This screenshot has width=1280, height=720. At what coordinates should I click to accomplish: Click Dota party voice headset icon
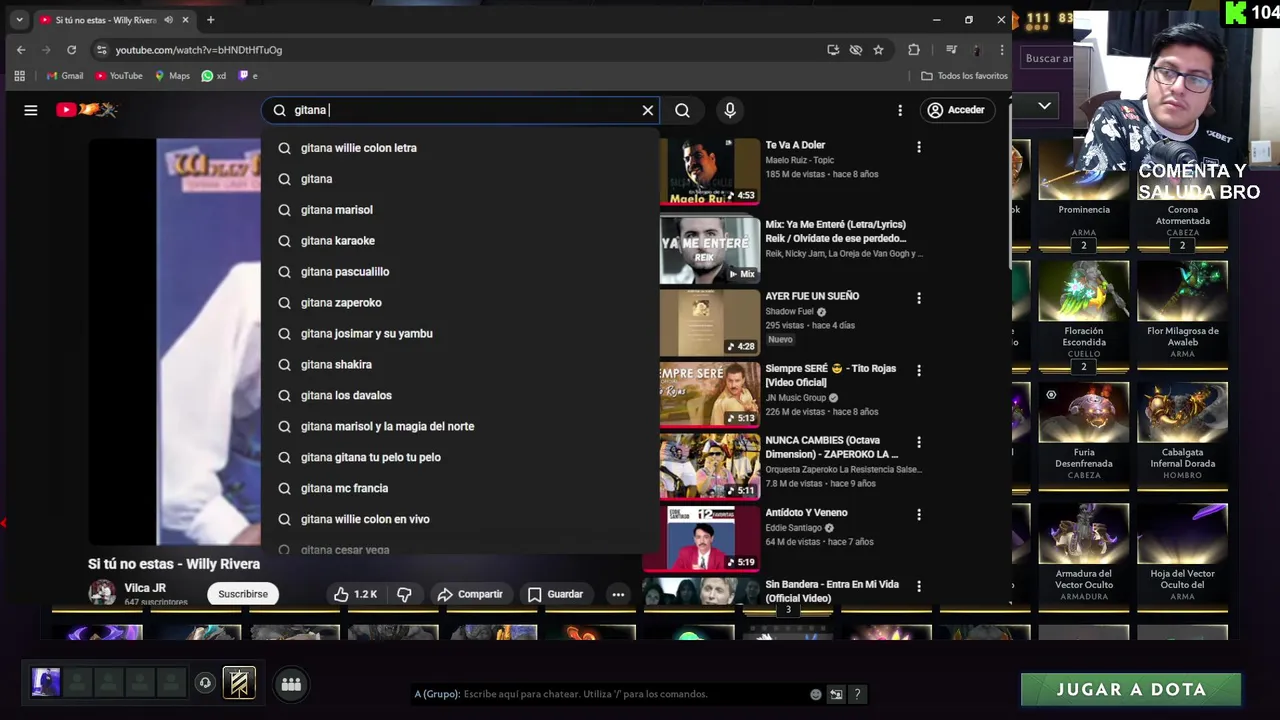[205, 683]
